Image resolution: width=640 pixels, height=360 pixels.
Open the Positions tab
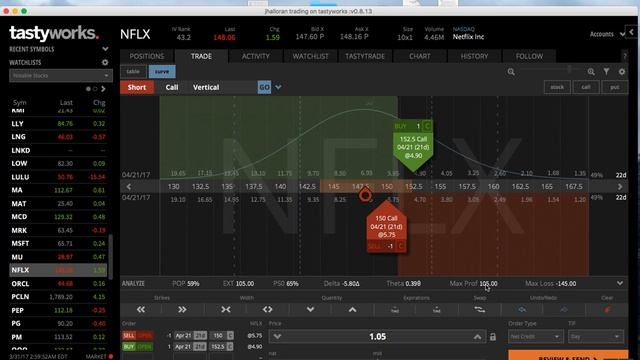pos(147,56)
